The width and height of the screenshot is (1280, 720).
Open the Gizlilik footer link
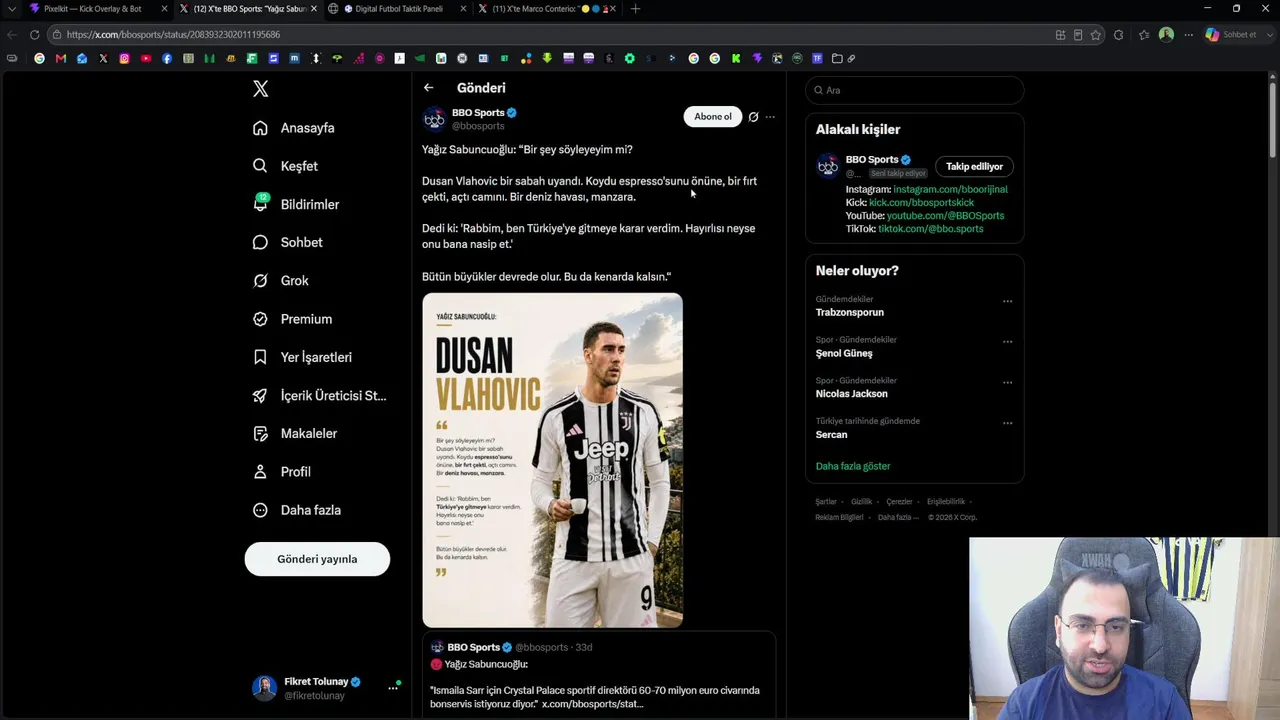(x=861, y=502)
